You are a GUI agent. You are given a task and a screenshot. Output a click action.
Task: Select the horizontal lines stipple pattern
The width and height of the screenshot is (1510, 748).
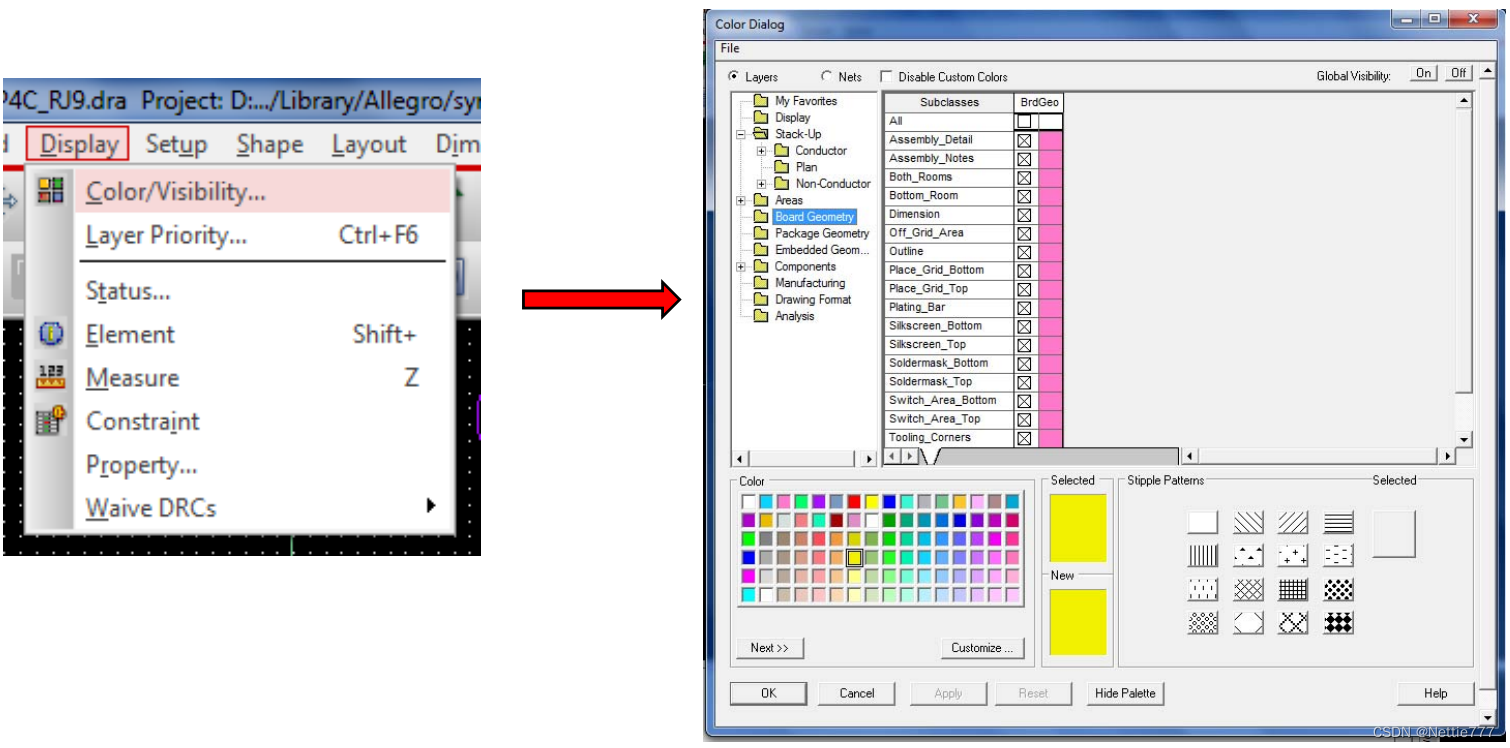pos(1338,522)
